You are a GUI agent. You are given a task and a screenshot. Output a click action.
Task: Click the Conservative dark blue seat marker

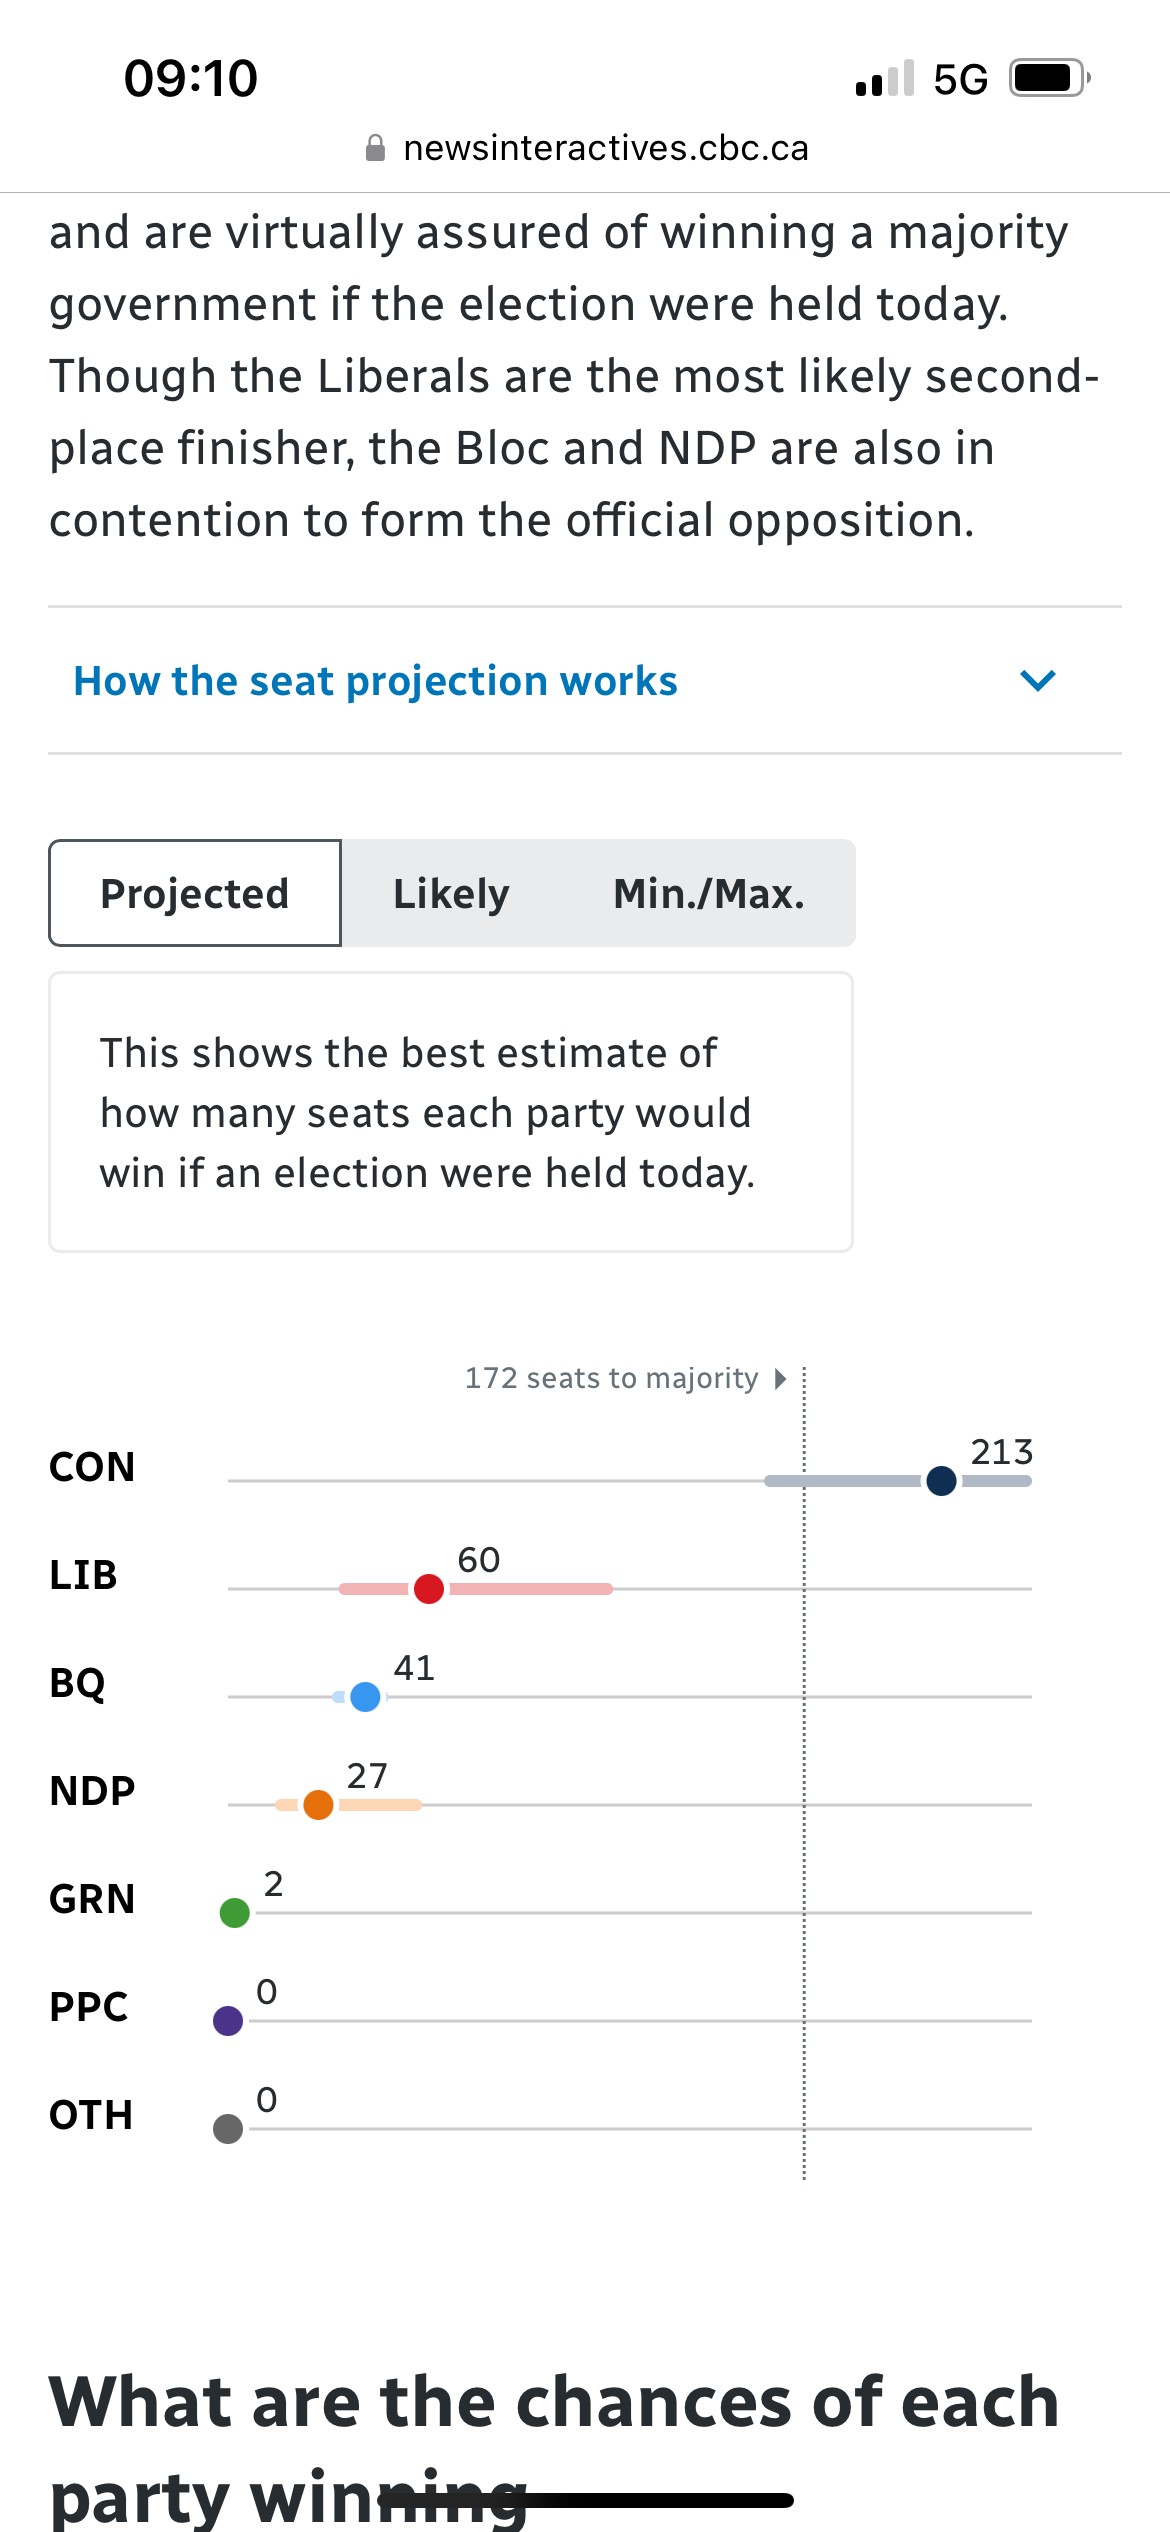point(941,1481)
